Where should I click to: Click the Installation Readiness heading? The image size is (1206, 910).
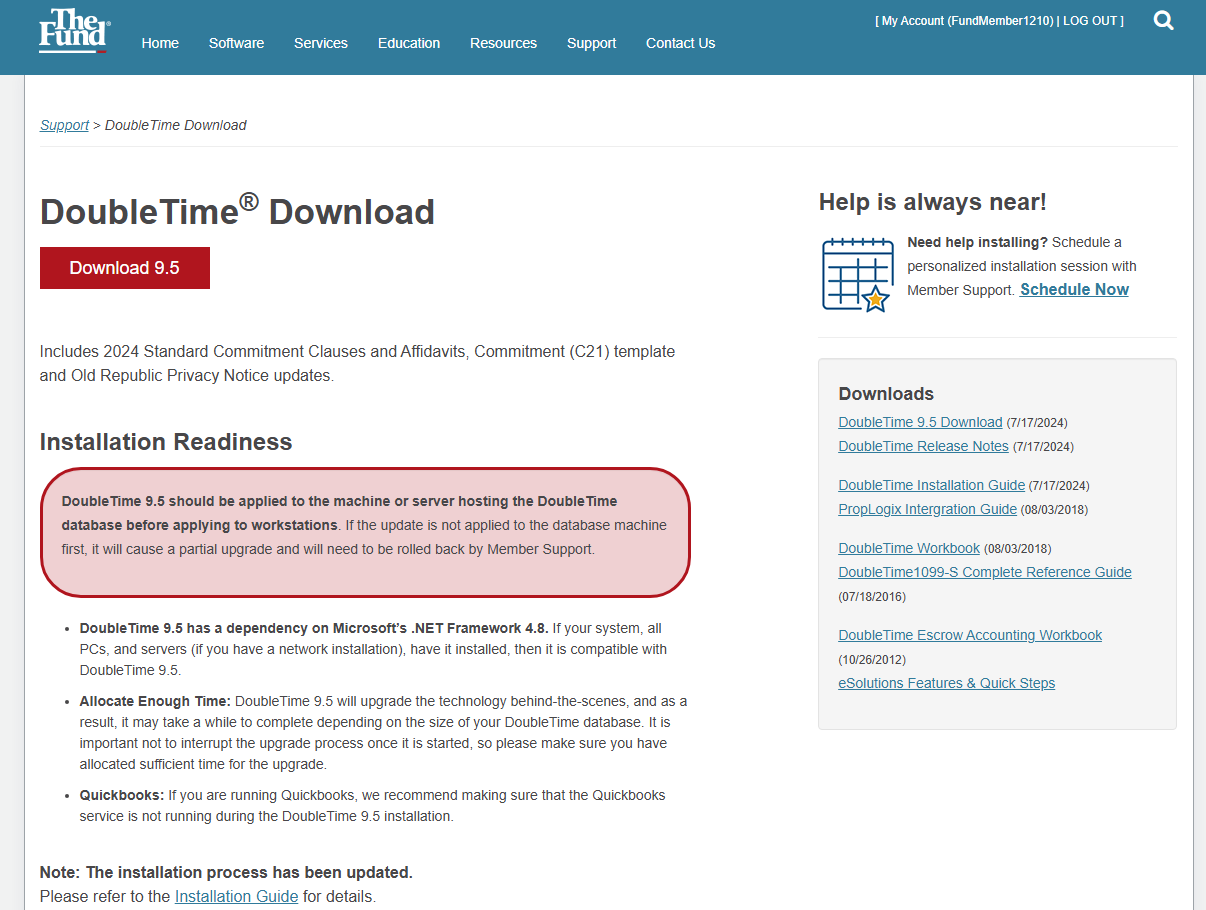(x=166, y=442)
